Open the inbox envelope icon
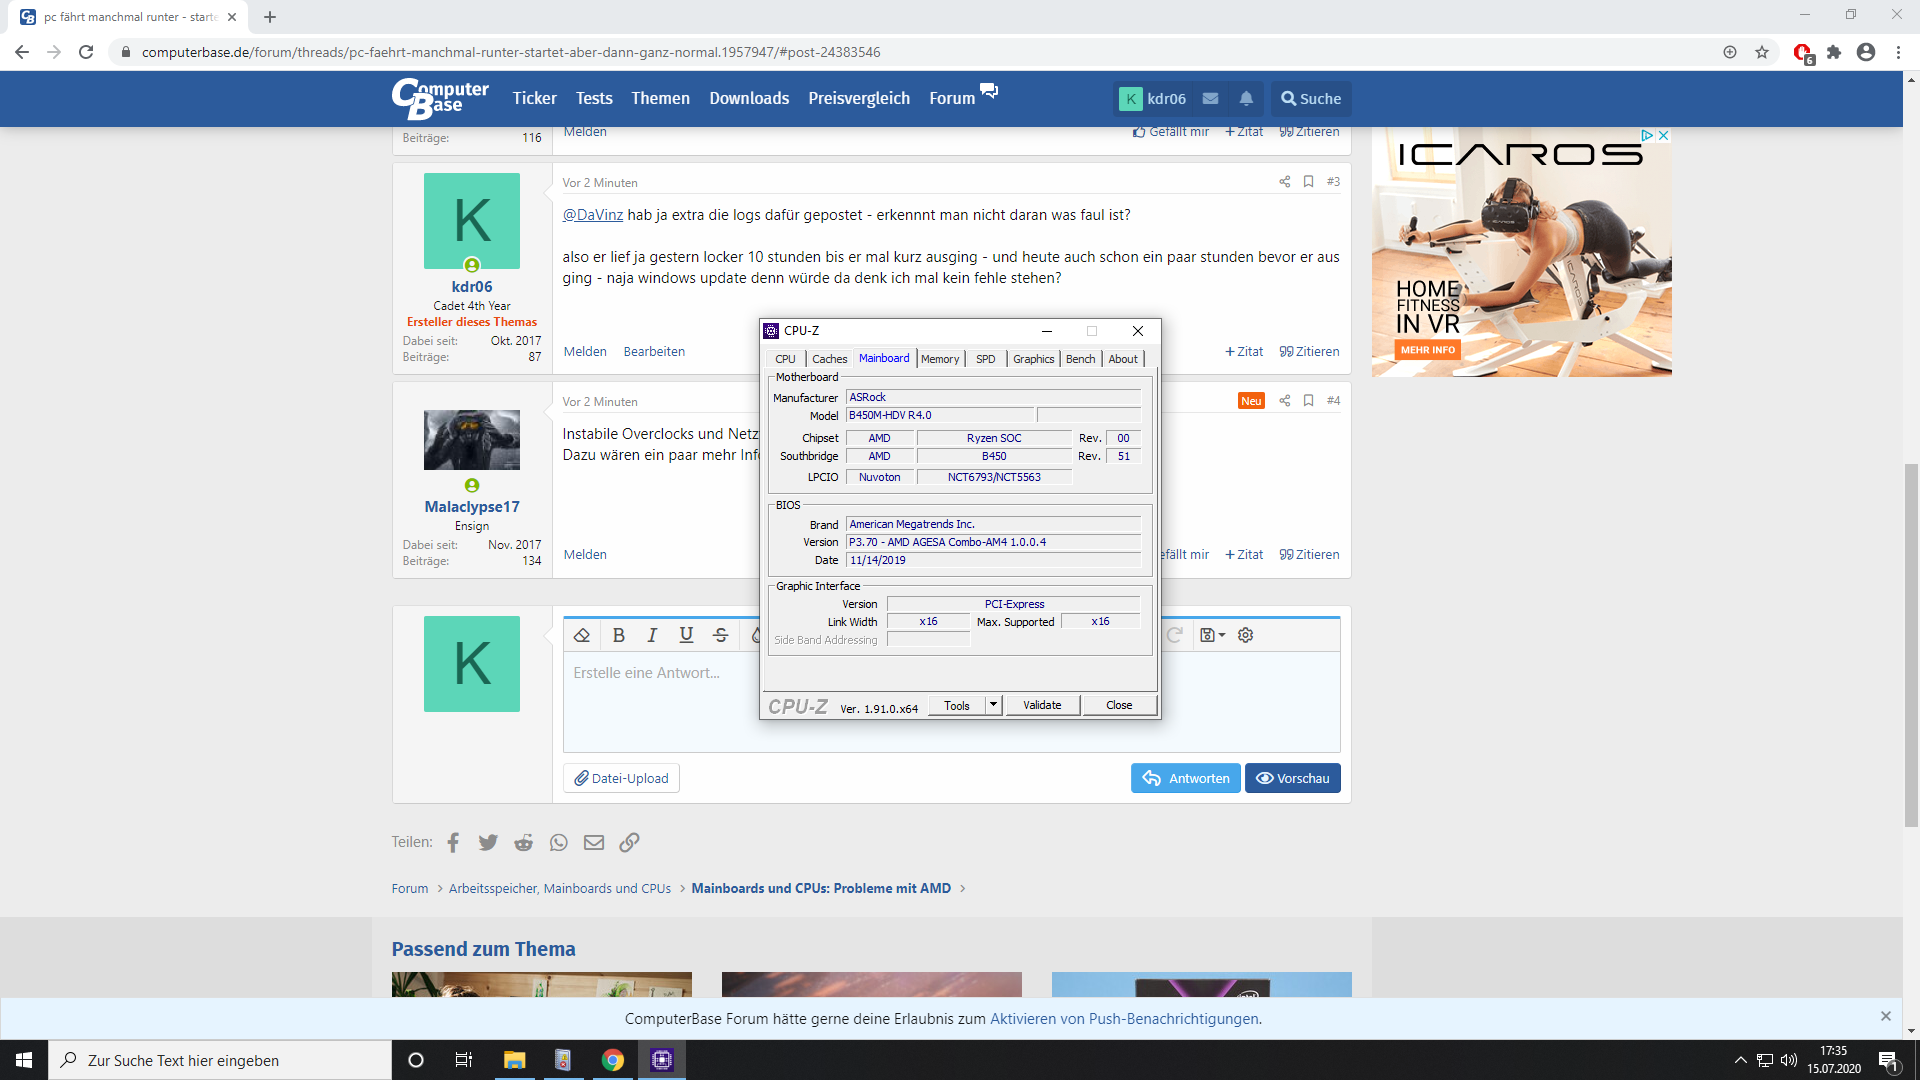This screenshot has height=1080, width=1920. 1210,98
